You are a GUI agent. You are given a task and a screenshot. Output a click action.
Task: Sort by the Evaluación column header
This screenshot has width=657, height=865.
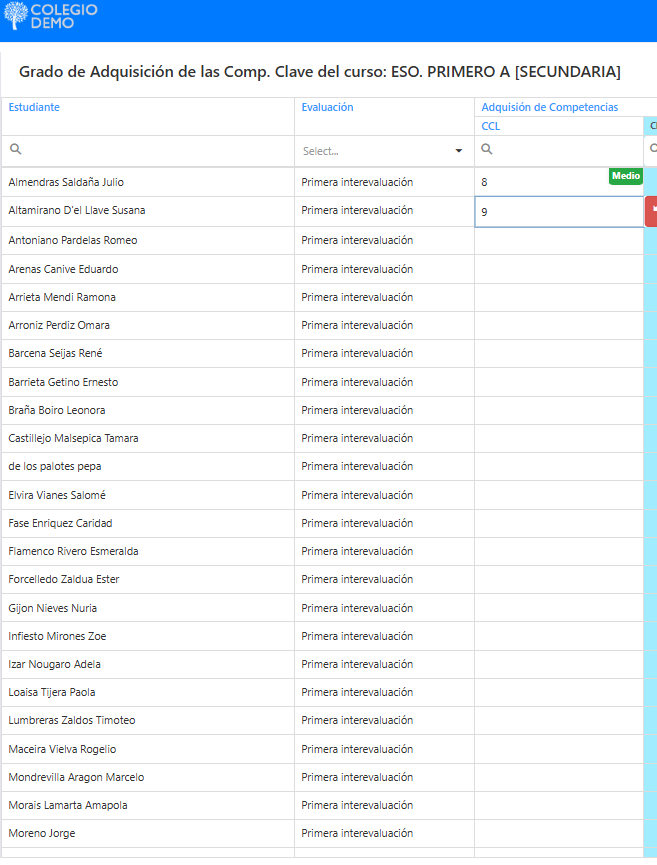point(327,107)
